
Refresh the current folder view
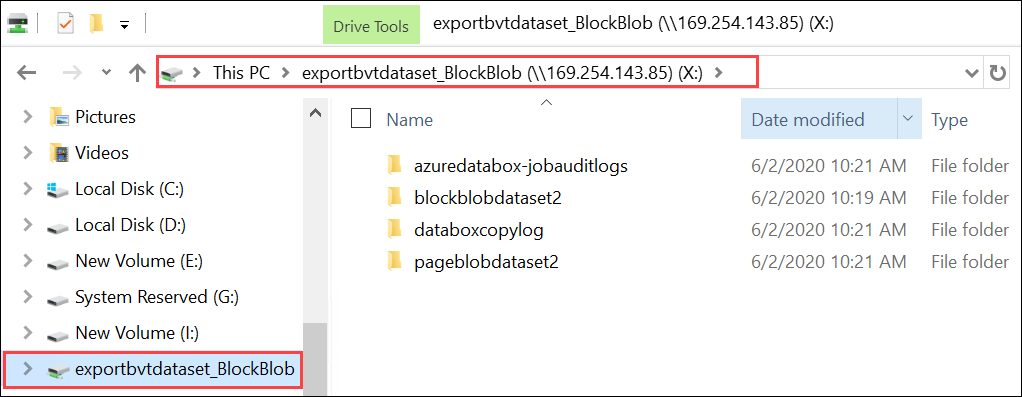(998, 73)
